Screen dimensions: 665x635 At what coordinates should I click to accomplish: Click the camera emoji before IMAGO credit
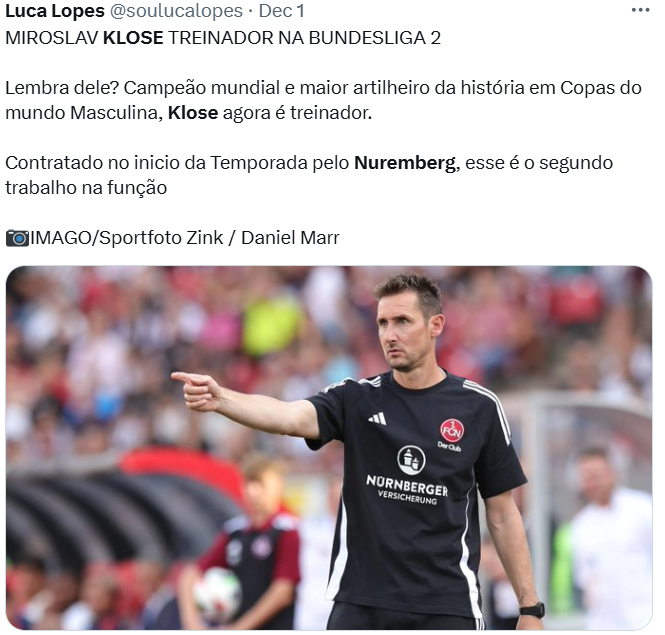tap(17, 238)
